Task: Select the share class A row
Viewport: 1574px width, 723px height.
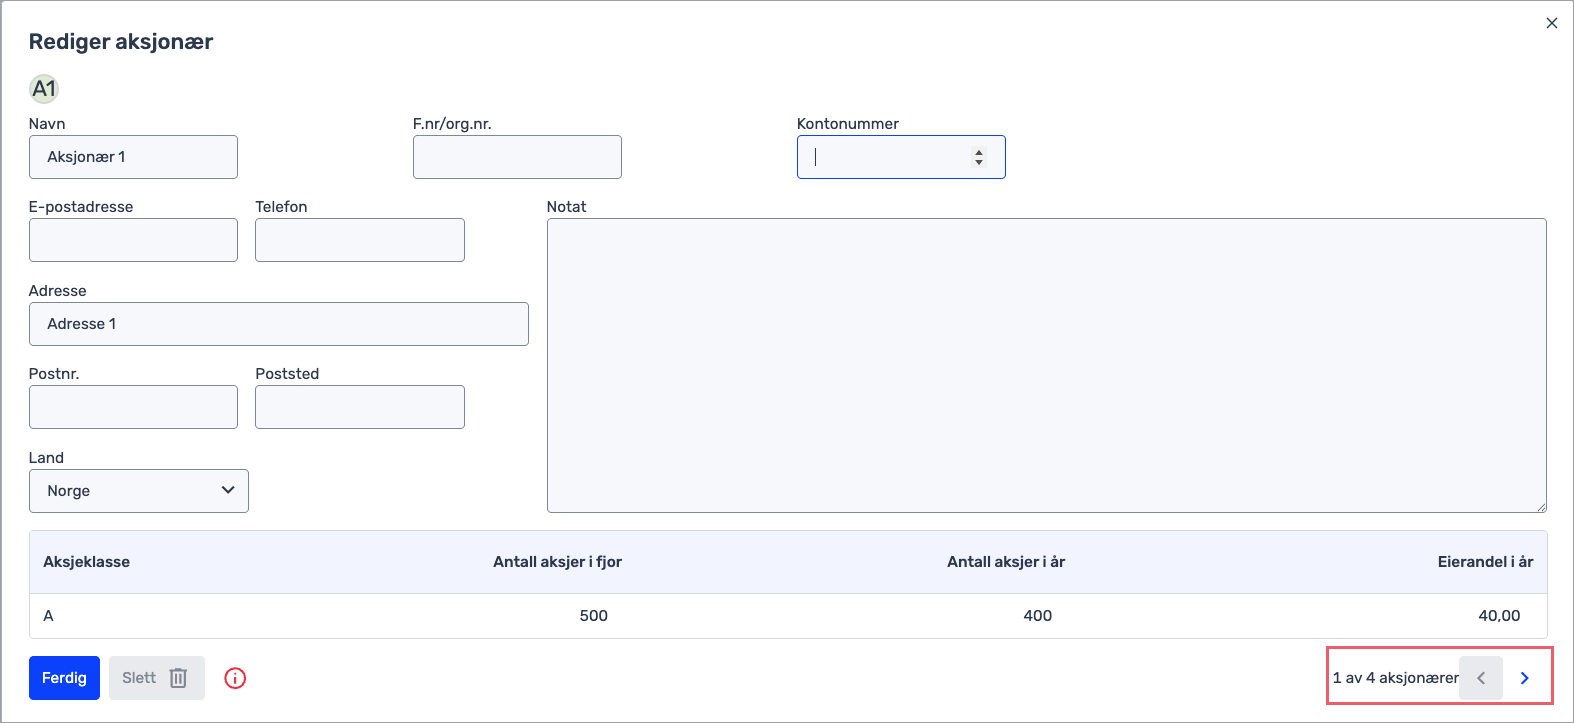Action: pos(788,616)
